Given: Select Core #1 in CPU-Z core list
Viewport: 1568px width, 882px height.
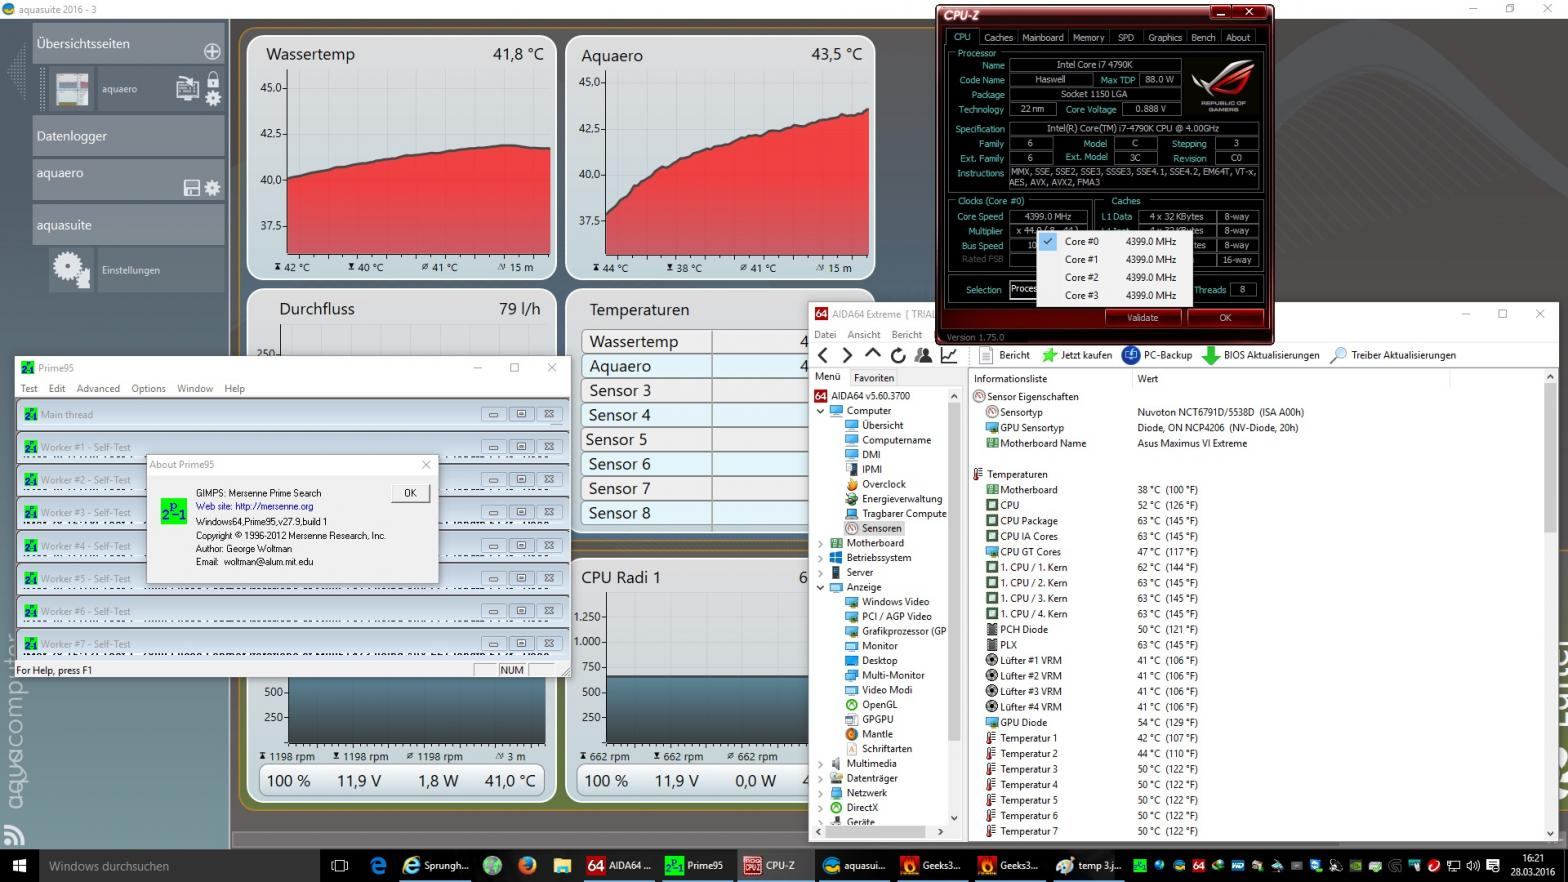Looking at the screenshot, I should (x=1114, y=259).
